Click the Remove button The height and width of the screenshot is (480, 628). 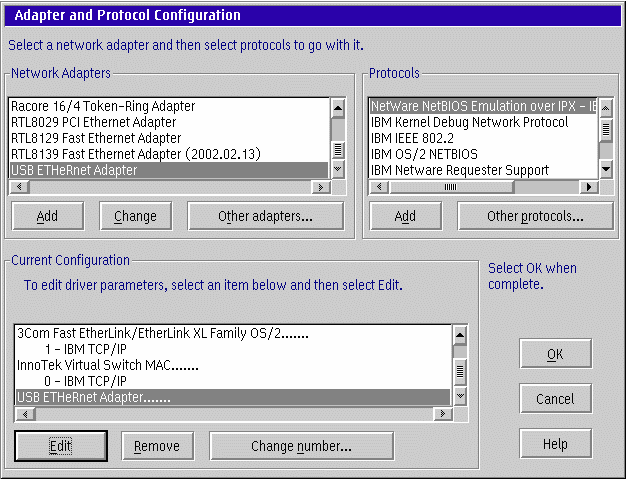[x=157, y=446]
